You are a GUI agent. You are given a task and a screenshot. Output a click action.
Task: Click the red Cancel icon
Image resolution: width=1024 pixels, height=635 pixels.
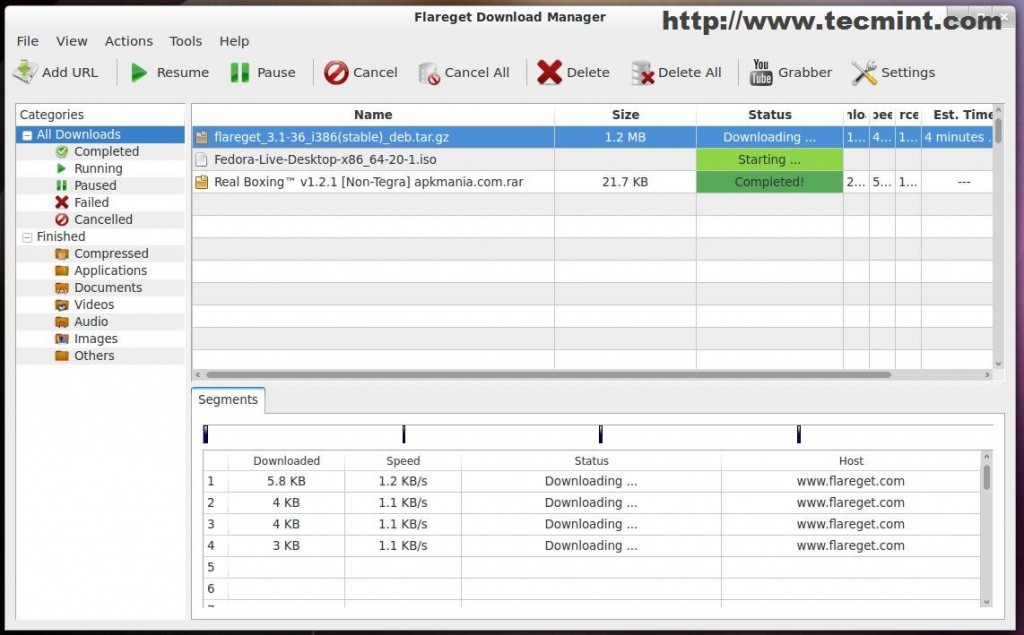click(336, 73)
